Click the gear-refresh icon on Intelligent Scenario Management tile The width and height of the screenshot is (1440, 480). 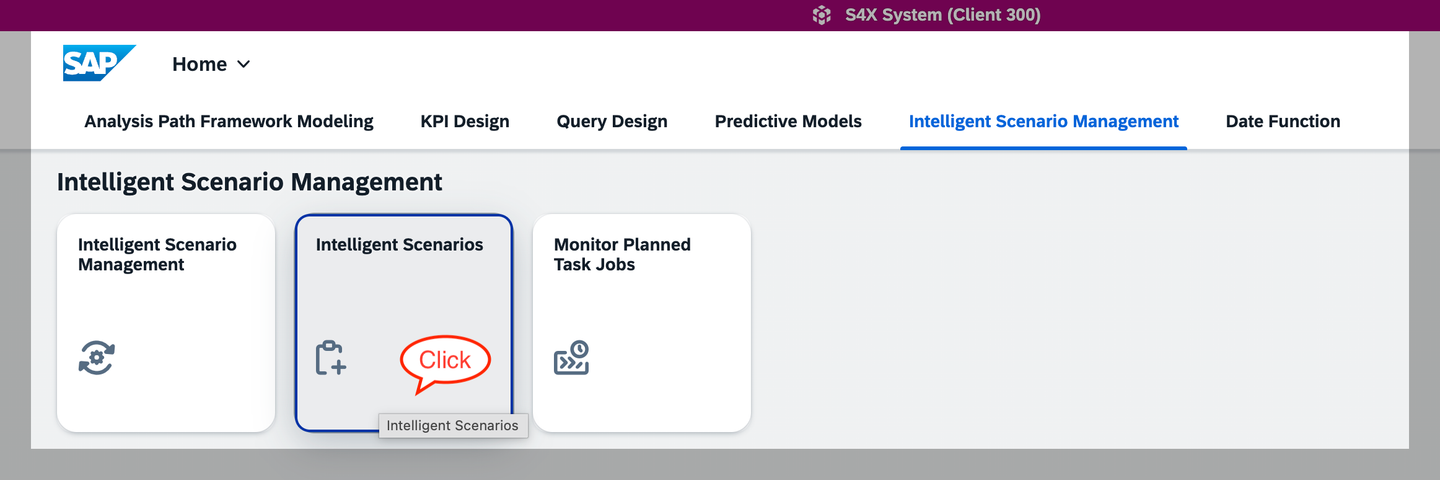click(97, 358)
